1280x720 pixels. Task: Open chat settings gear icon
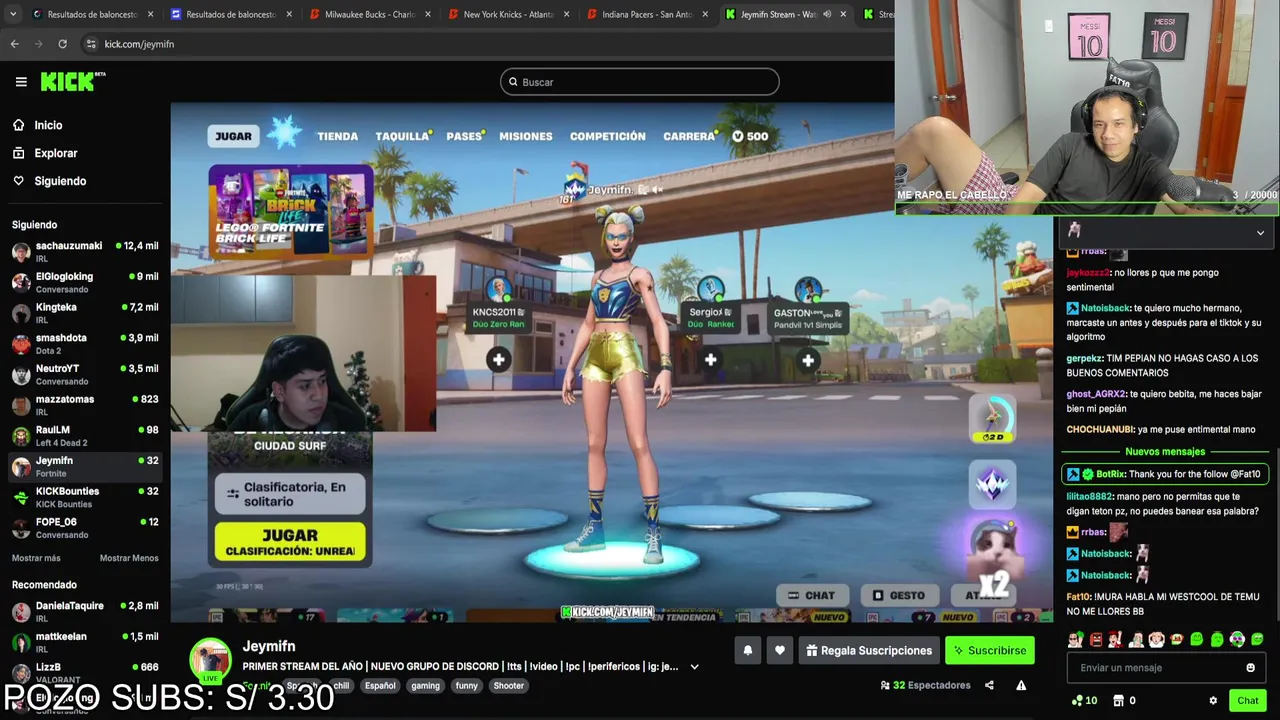1213,701
